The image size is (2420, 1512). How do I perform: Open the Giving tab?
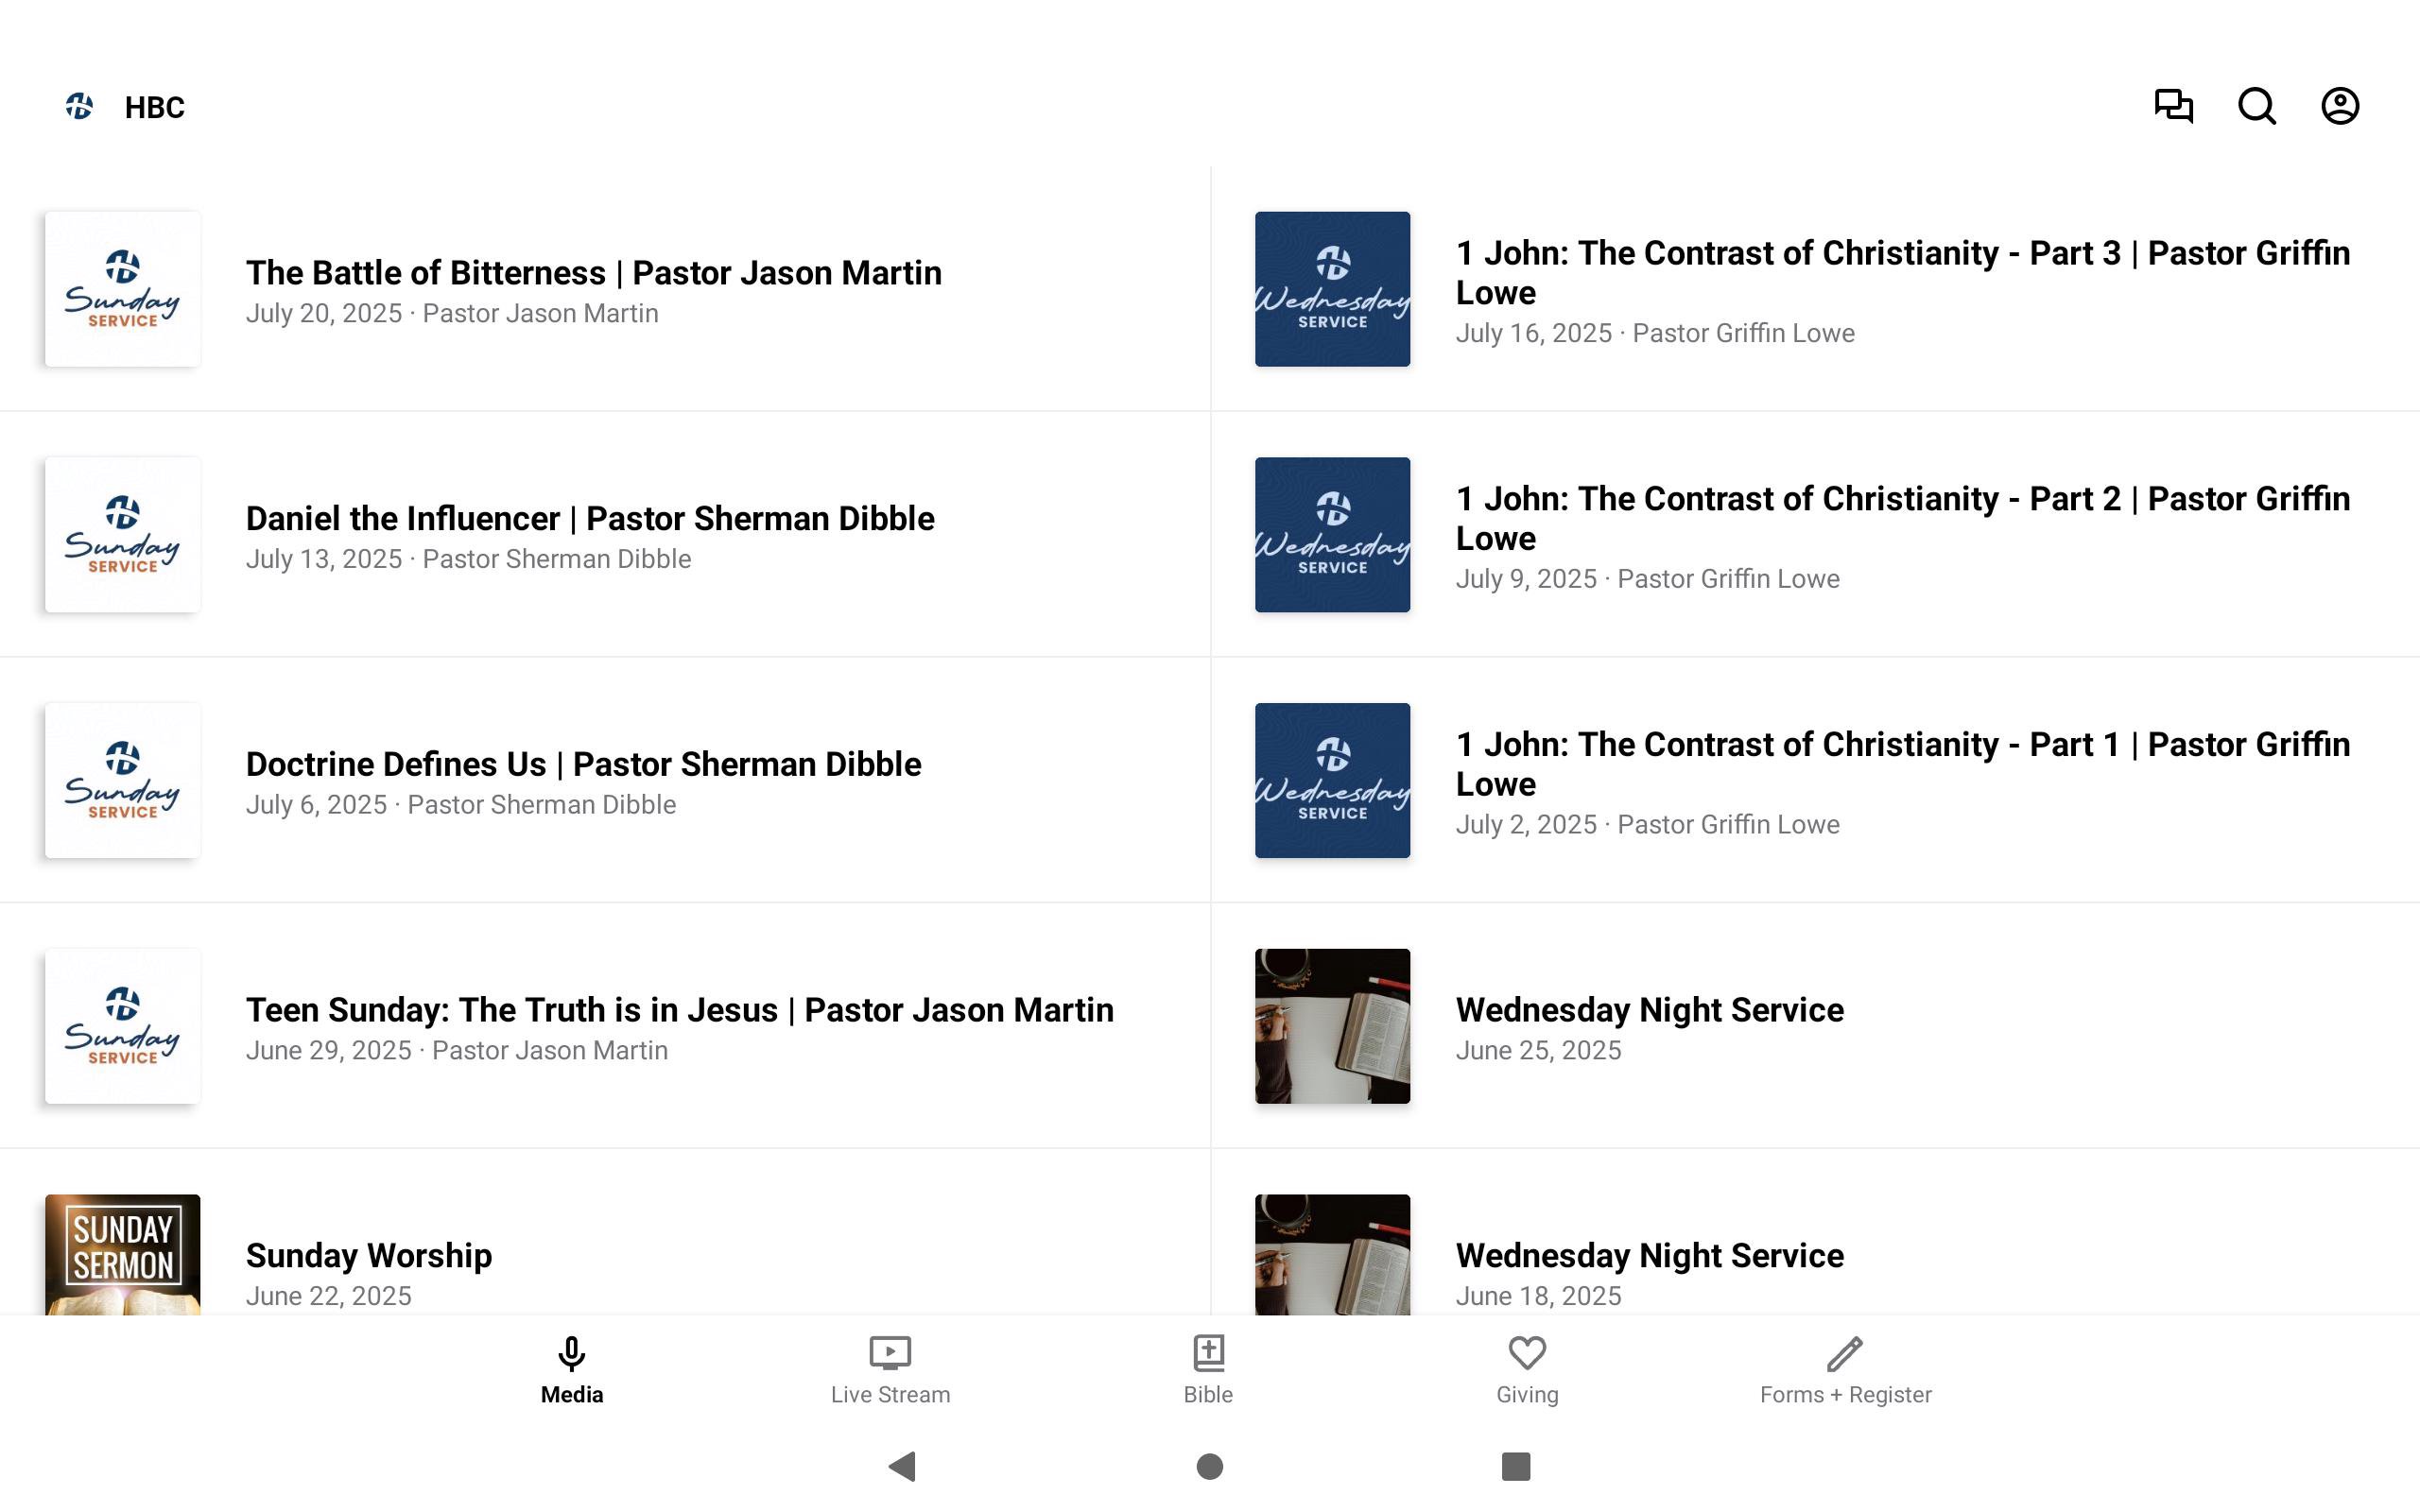pos(1527,1370)
